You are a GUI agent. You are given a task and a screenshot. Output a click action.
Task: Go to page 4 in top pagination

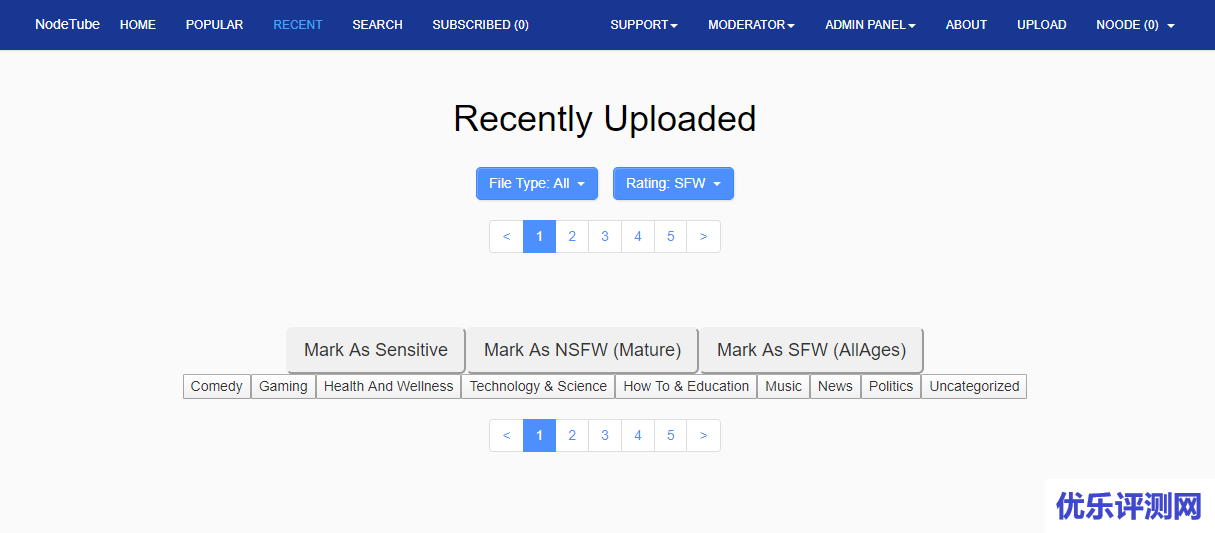coord(638,237)
